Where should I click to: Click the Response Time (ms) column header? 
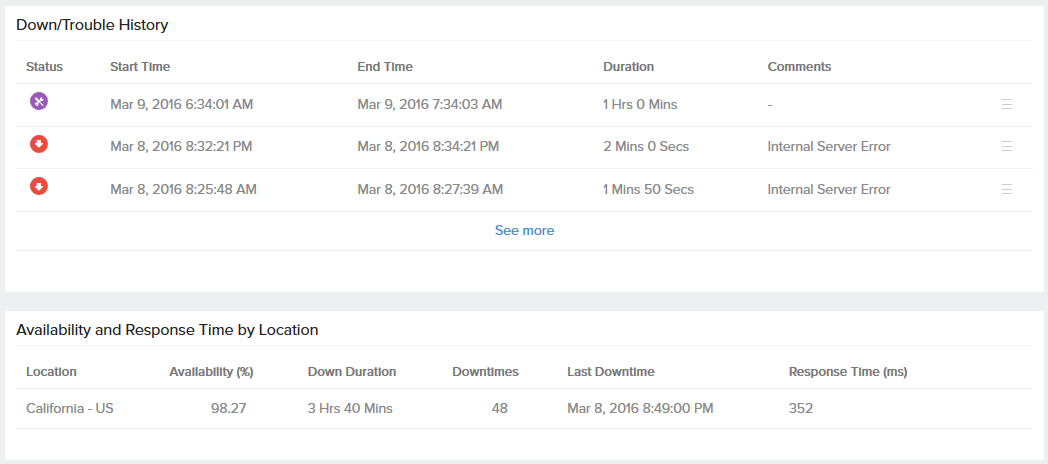point(847,372)
